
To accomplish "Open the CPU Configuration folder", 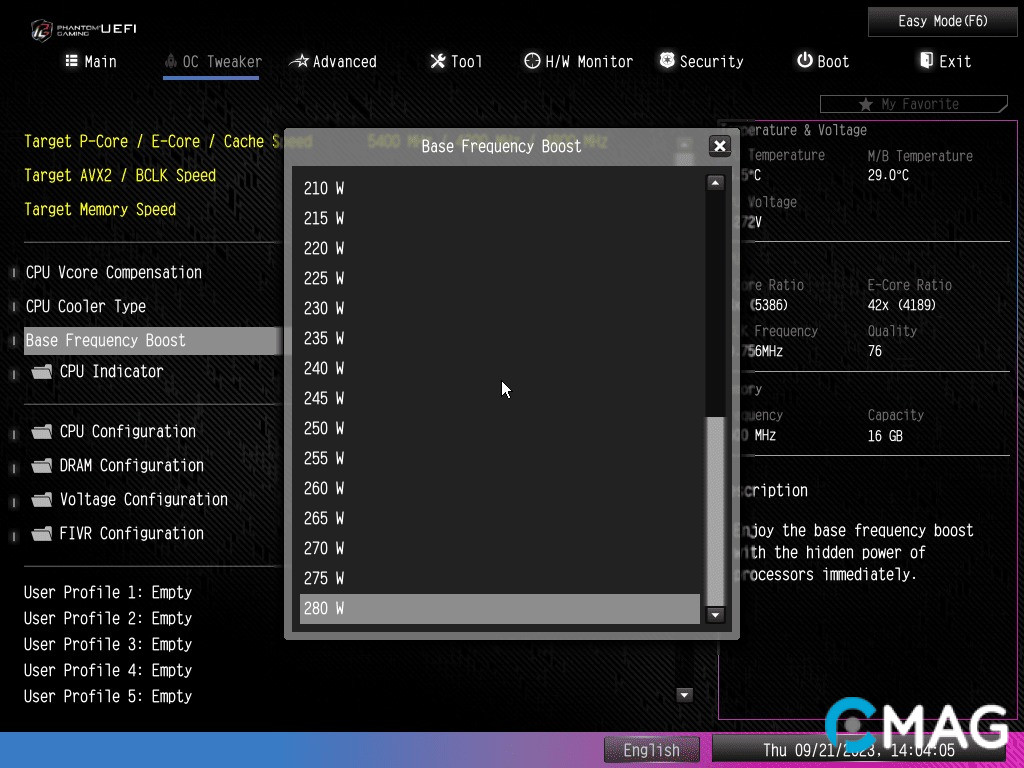I will click(127, 431).
